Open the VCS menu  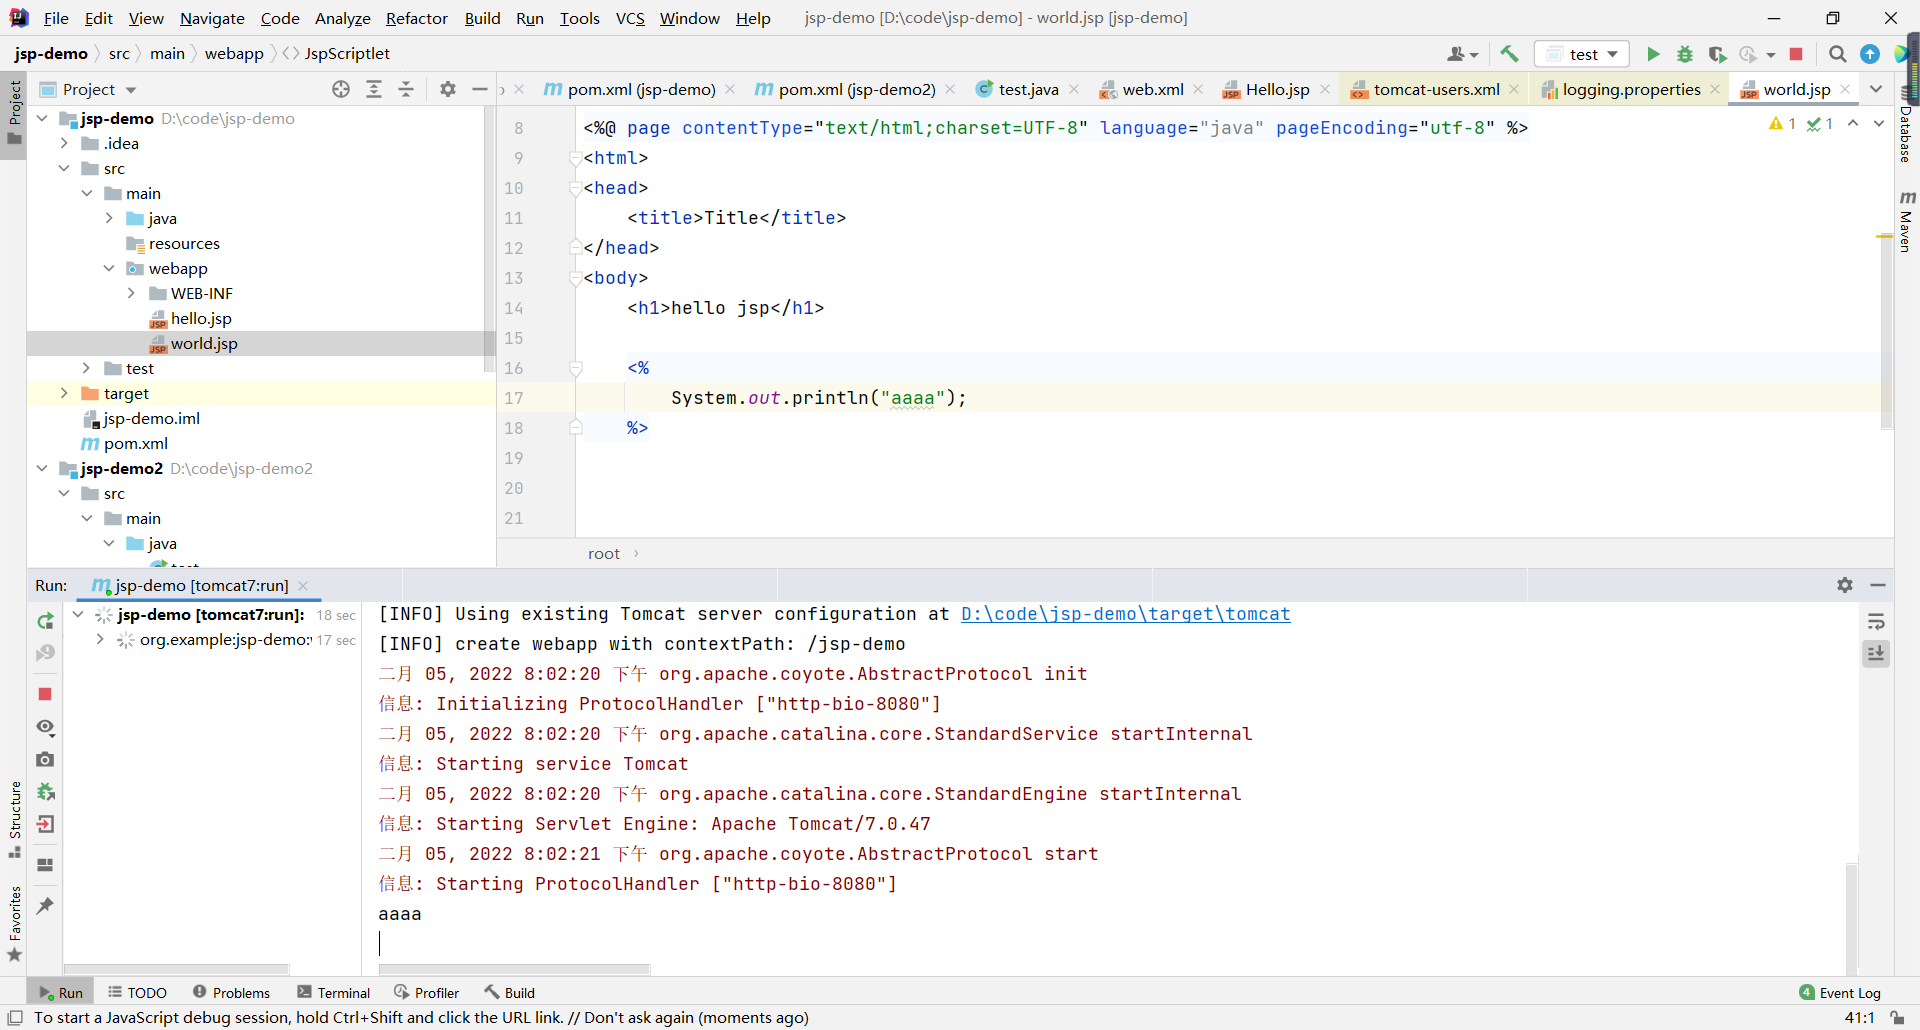pos(630,18)
